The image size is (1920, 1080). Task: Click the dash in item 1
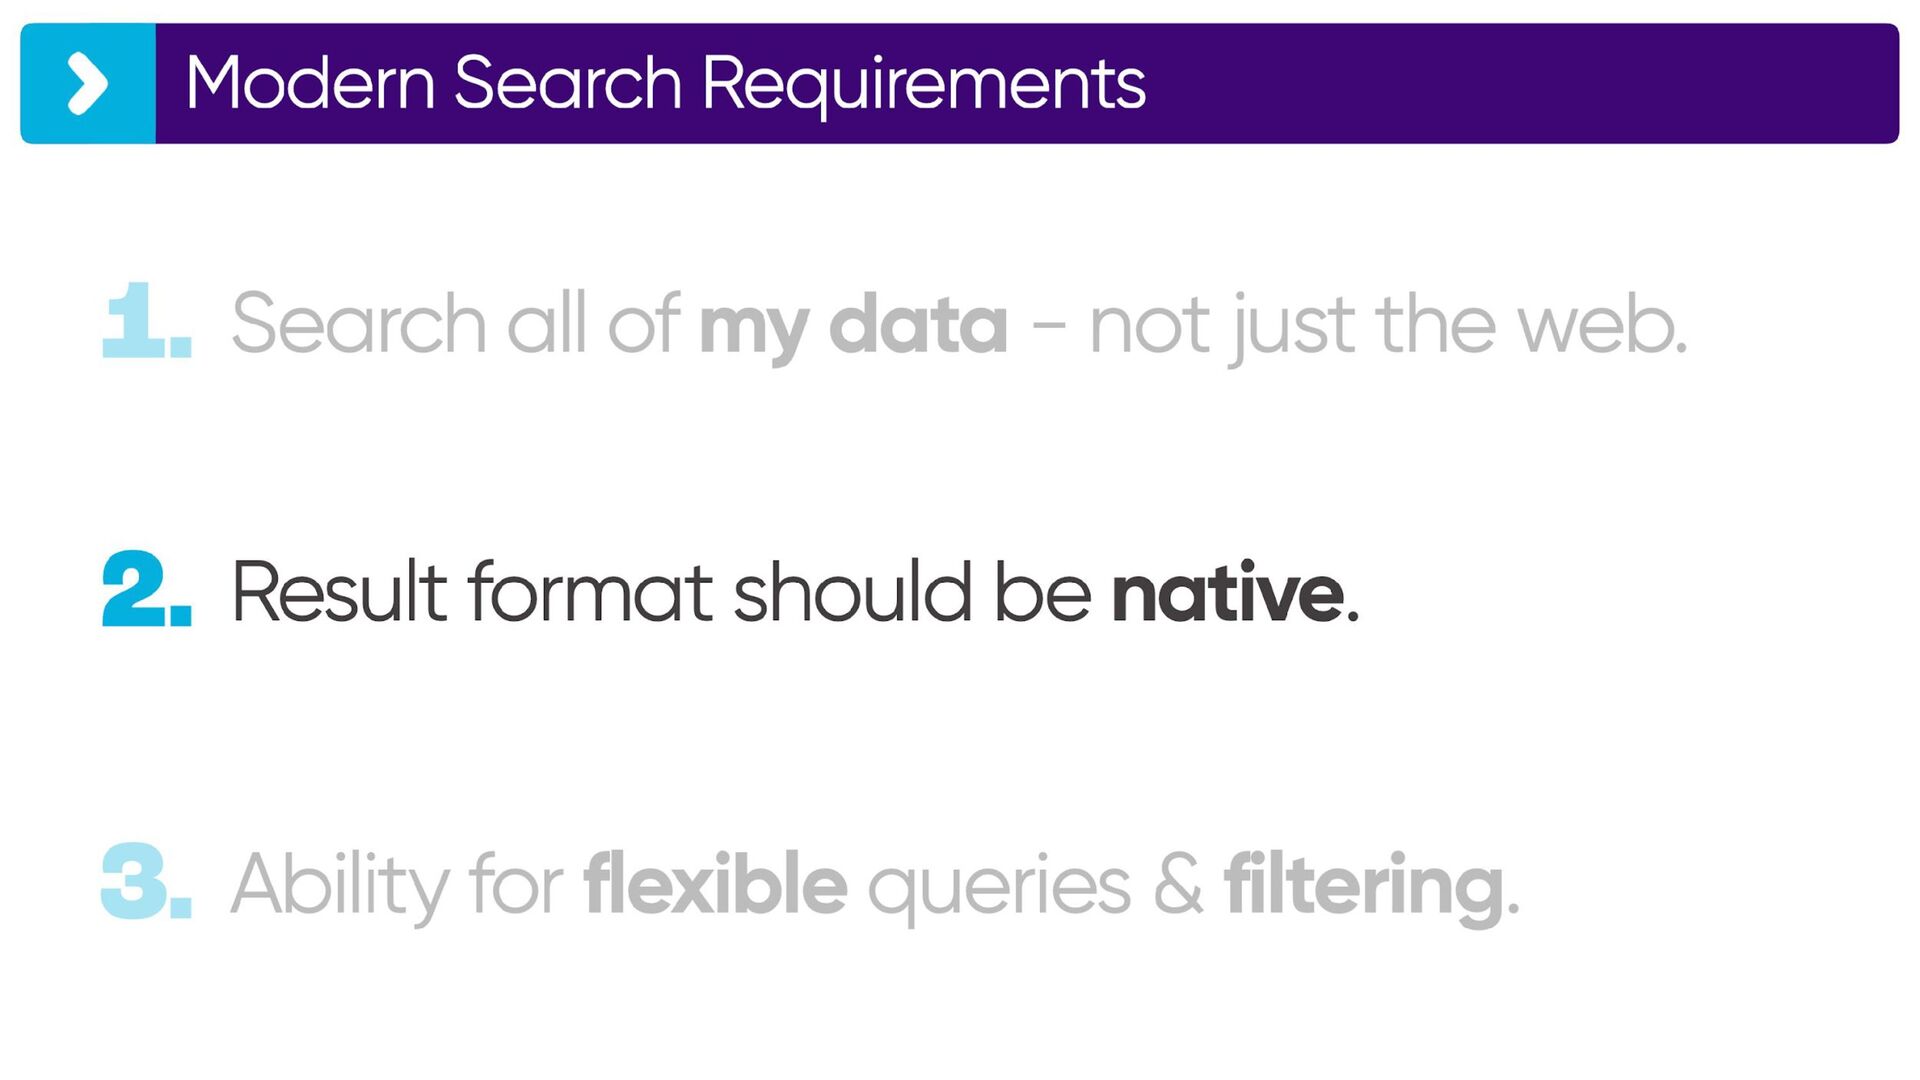point(1048,326)
